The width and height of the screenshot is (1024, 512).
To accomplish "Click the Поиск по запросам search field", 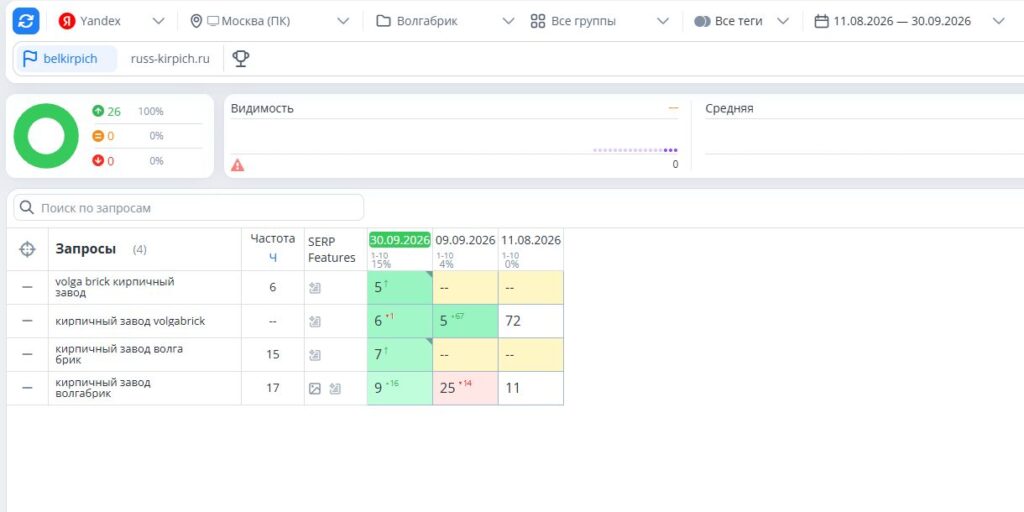I will click(189, 208).
